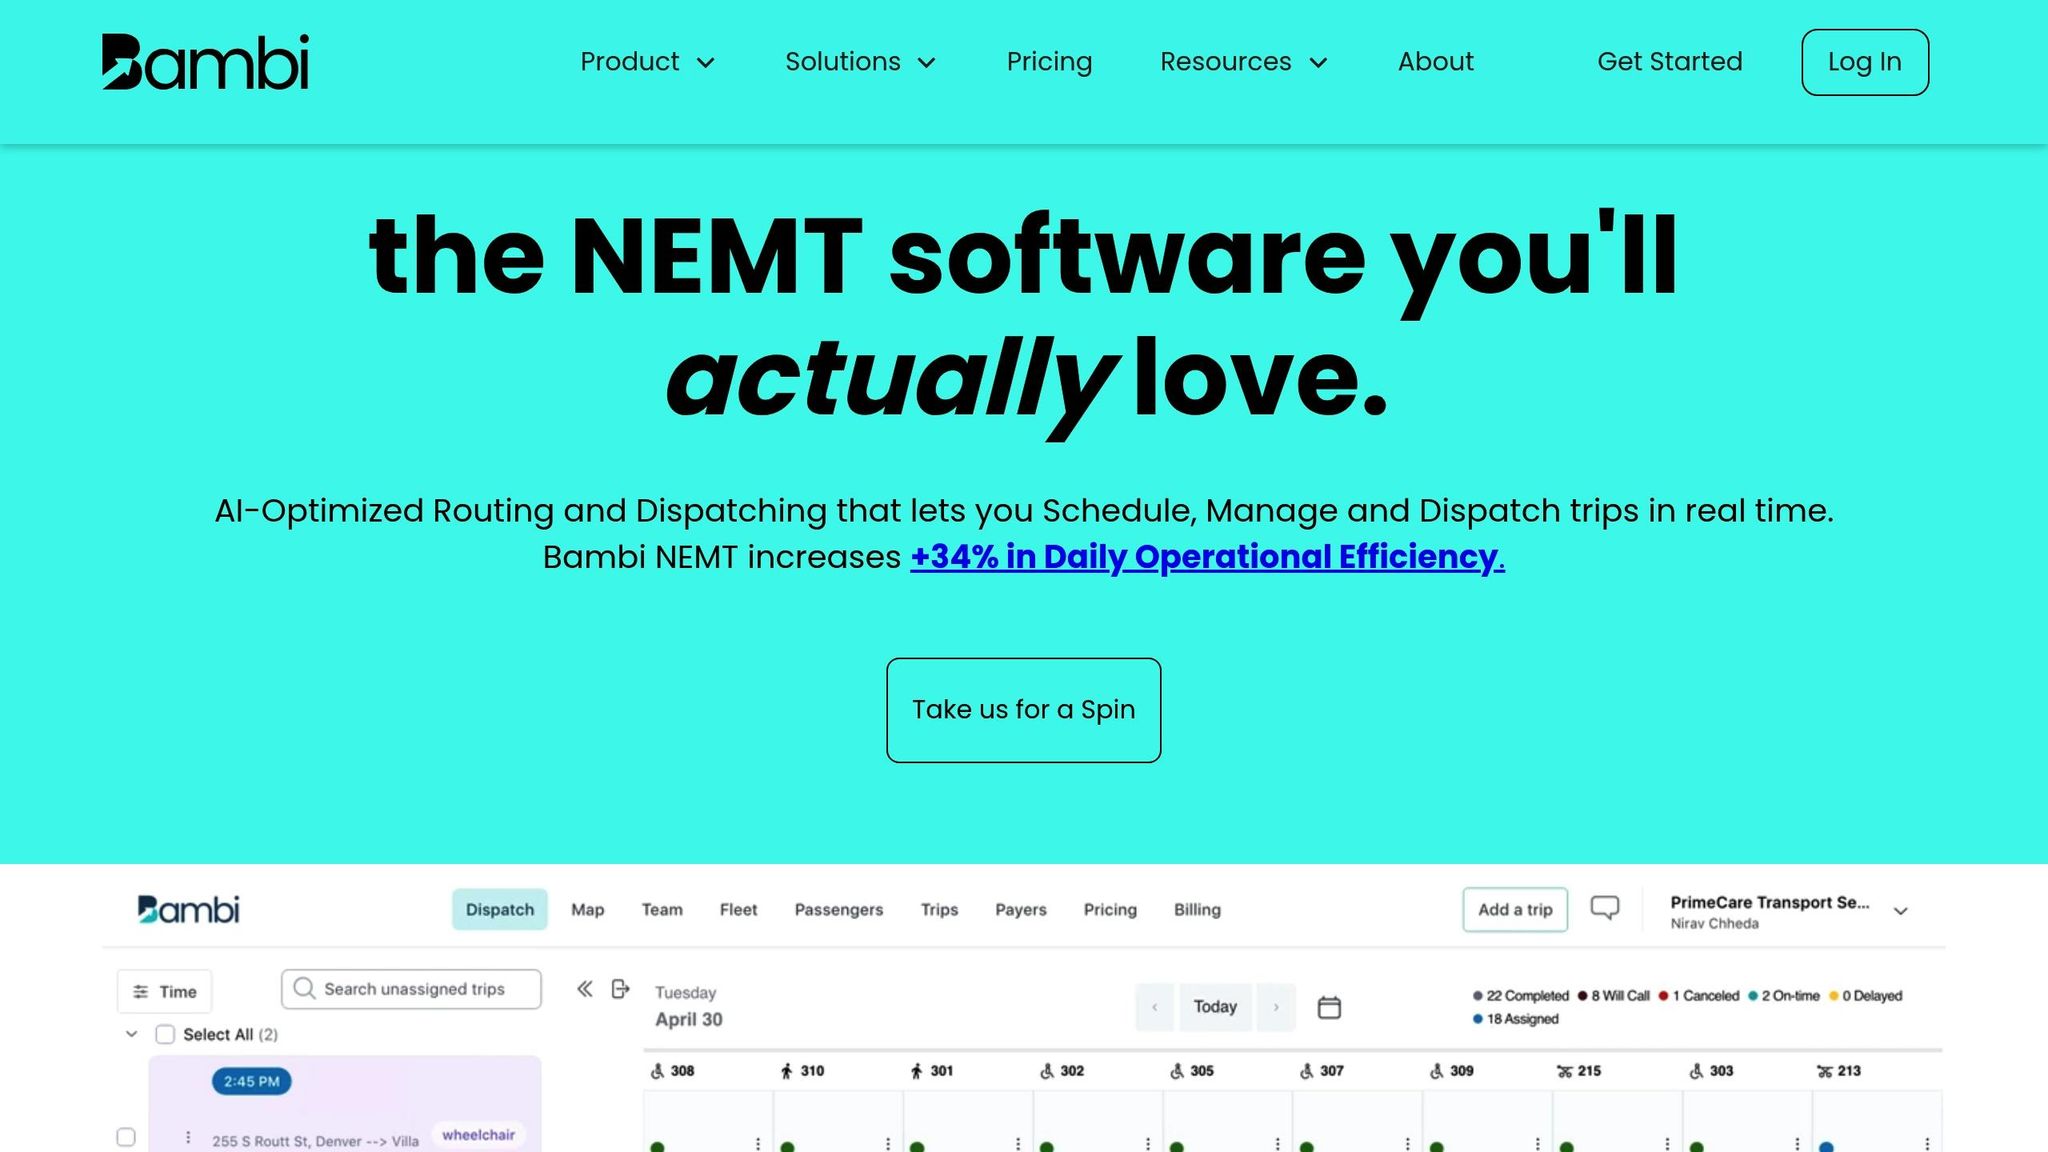Switch to the Billing tab
This screenshot has width=2048, height=1152.
coord(1197,909)
